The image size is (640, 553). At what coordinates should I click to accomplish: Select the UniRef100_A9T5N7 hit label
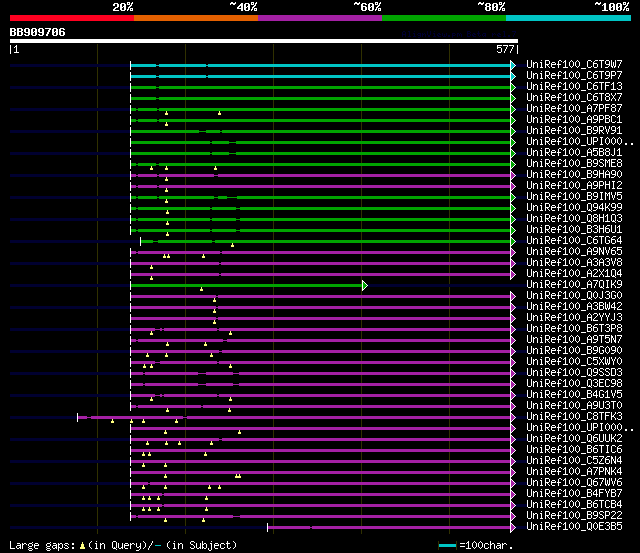tap(574, 340)
